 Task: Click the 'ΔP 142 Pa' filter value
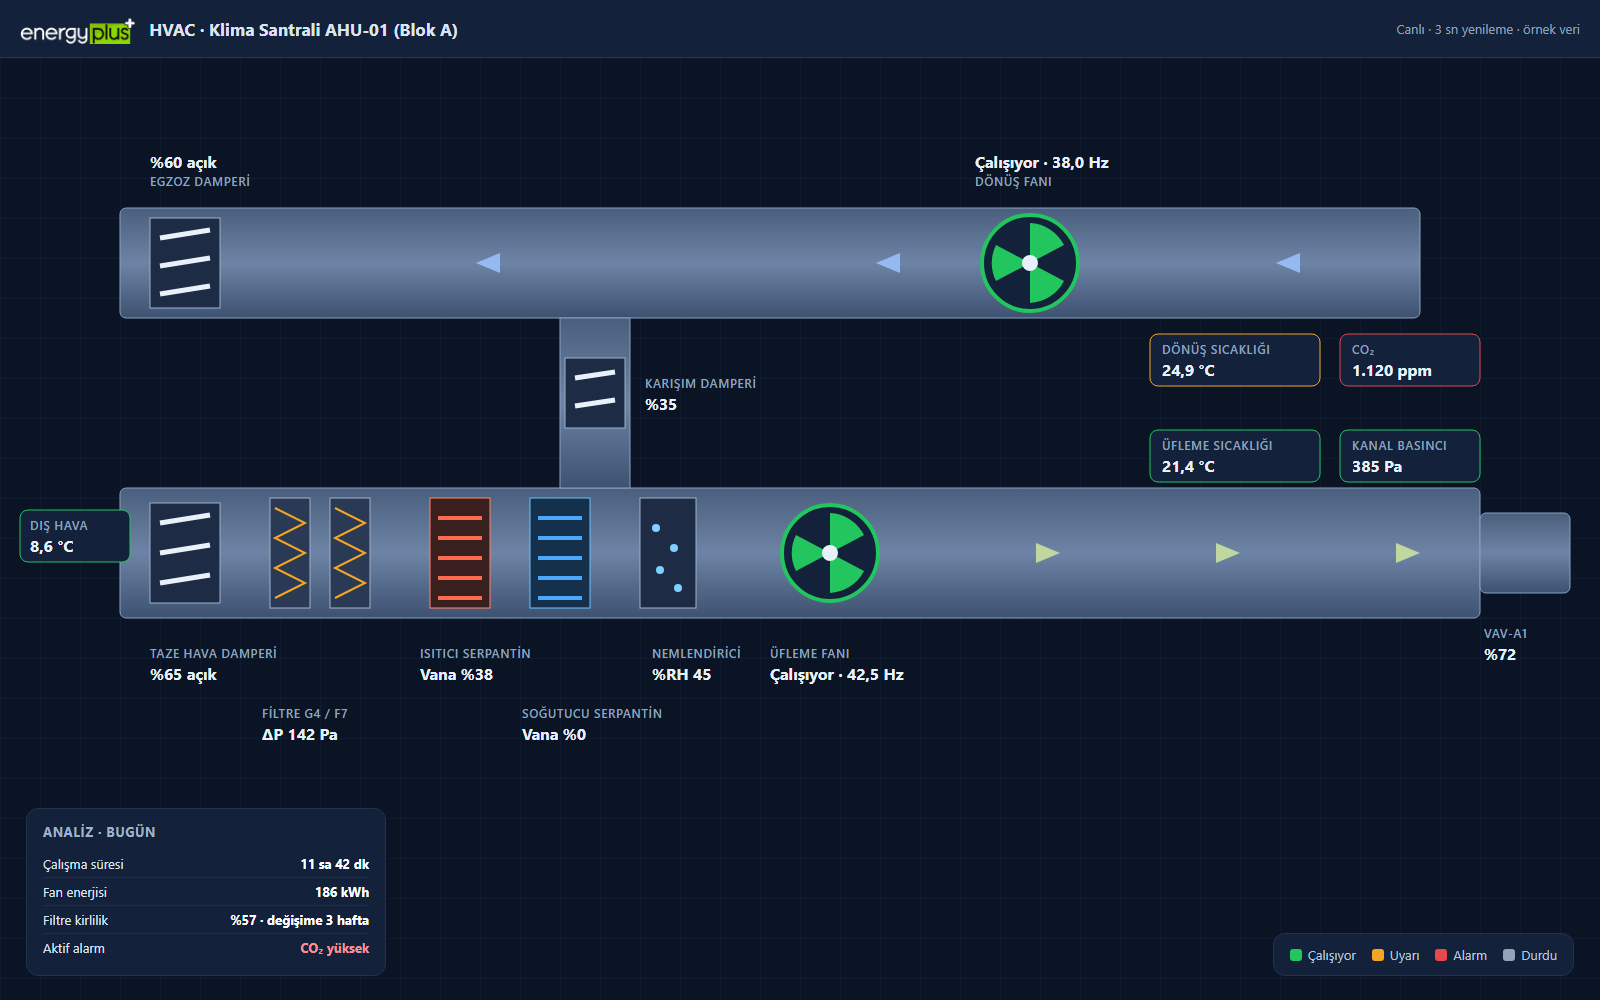tap(300, 734)
